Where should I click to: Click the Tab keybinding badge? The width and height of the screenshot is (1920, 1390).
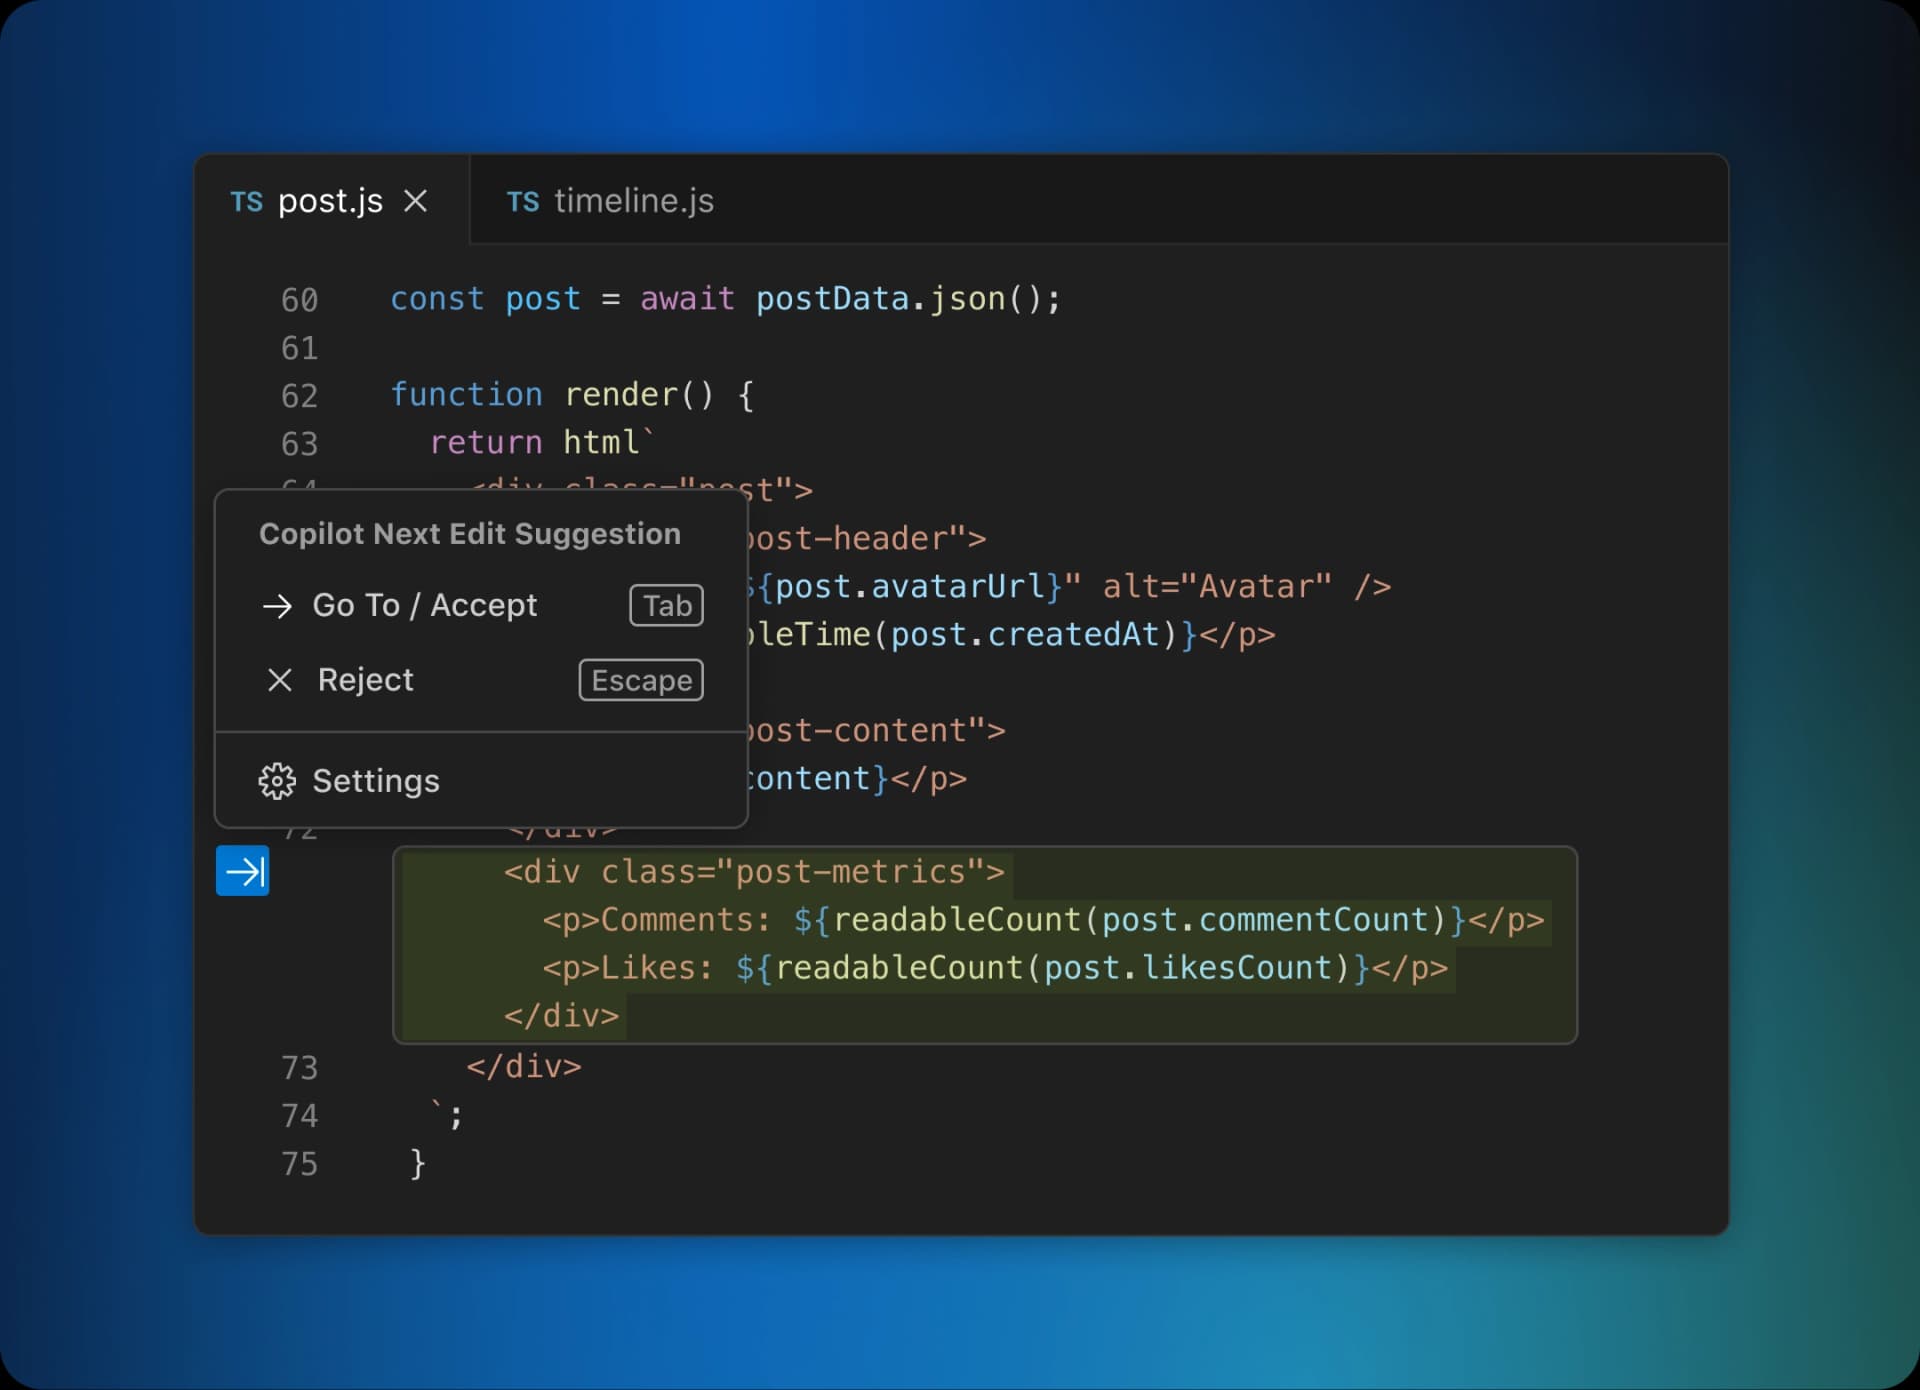(665, 605)
